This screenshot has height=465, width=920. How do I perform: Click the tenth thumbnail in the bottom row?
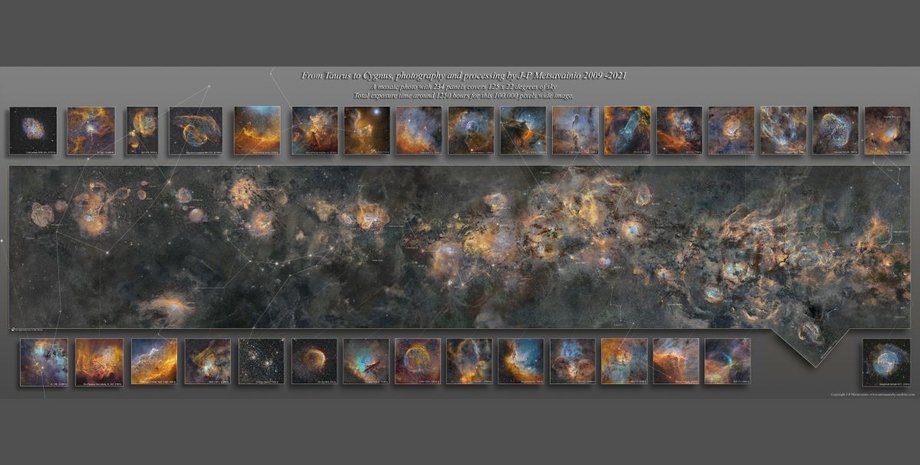[x=521, y=361]
